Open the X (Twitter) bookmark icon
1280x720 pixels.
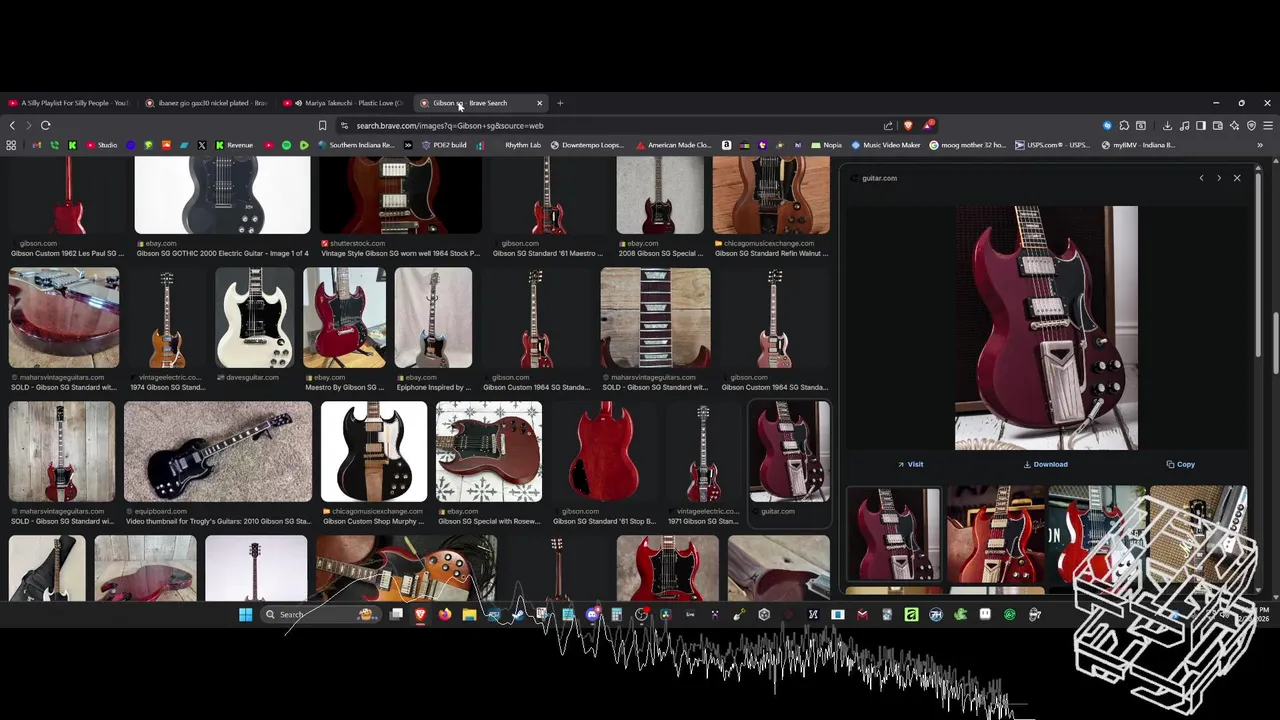point(202,145)
